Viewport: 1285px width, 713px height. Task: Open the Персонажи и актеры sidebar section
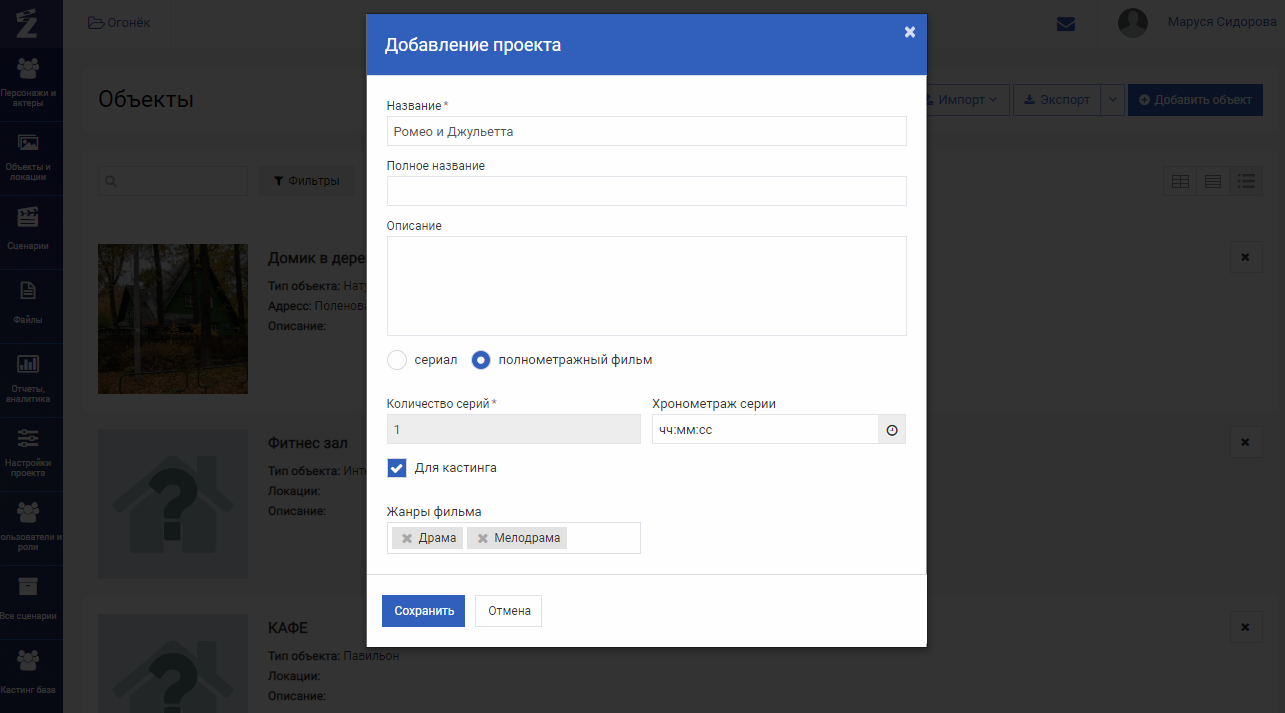pyautogui.click(x=29, y=82)
